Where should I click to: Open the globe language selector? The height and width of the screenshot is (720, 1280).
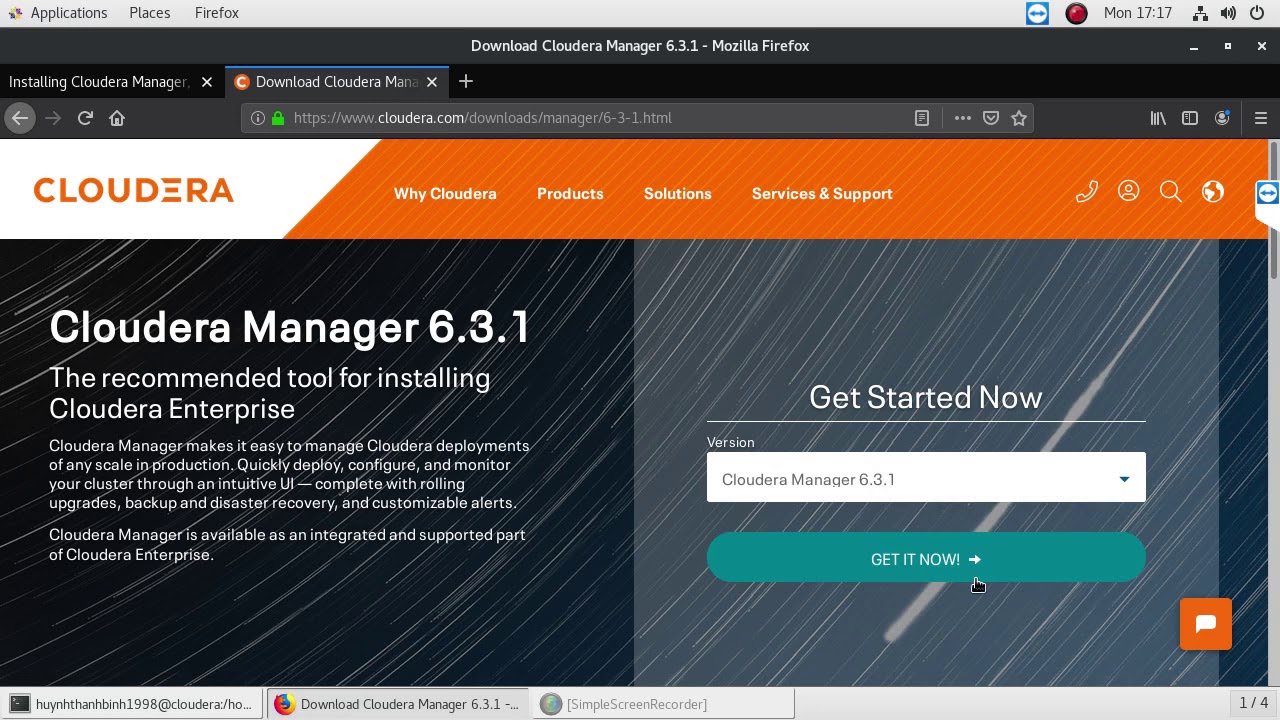[1213, 191]
